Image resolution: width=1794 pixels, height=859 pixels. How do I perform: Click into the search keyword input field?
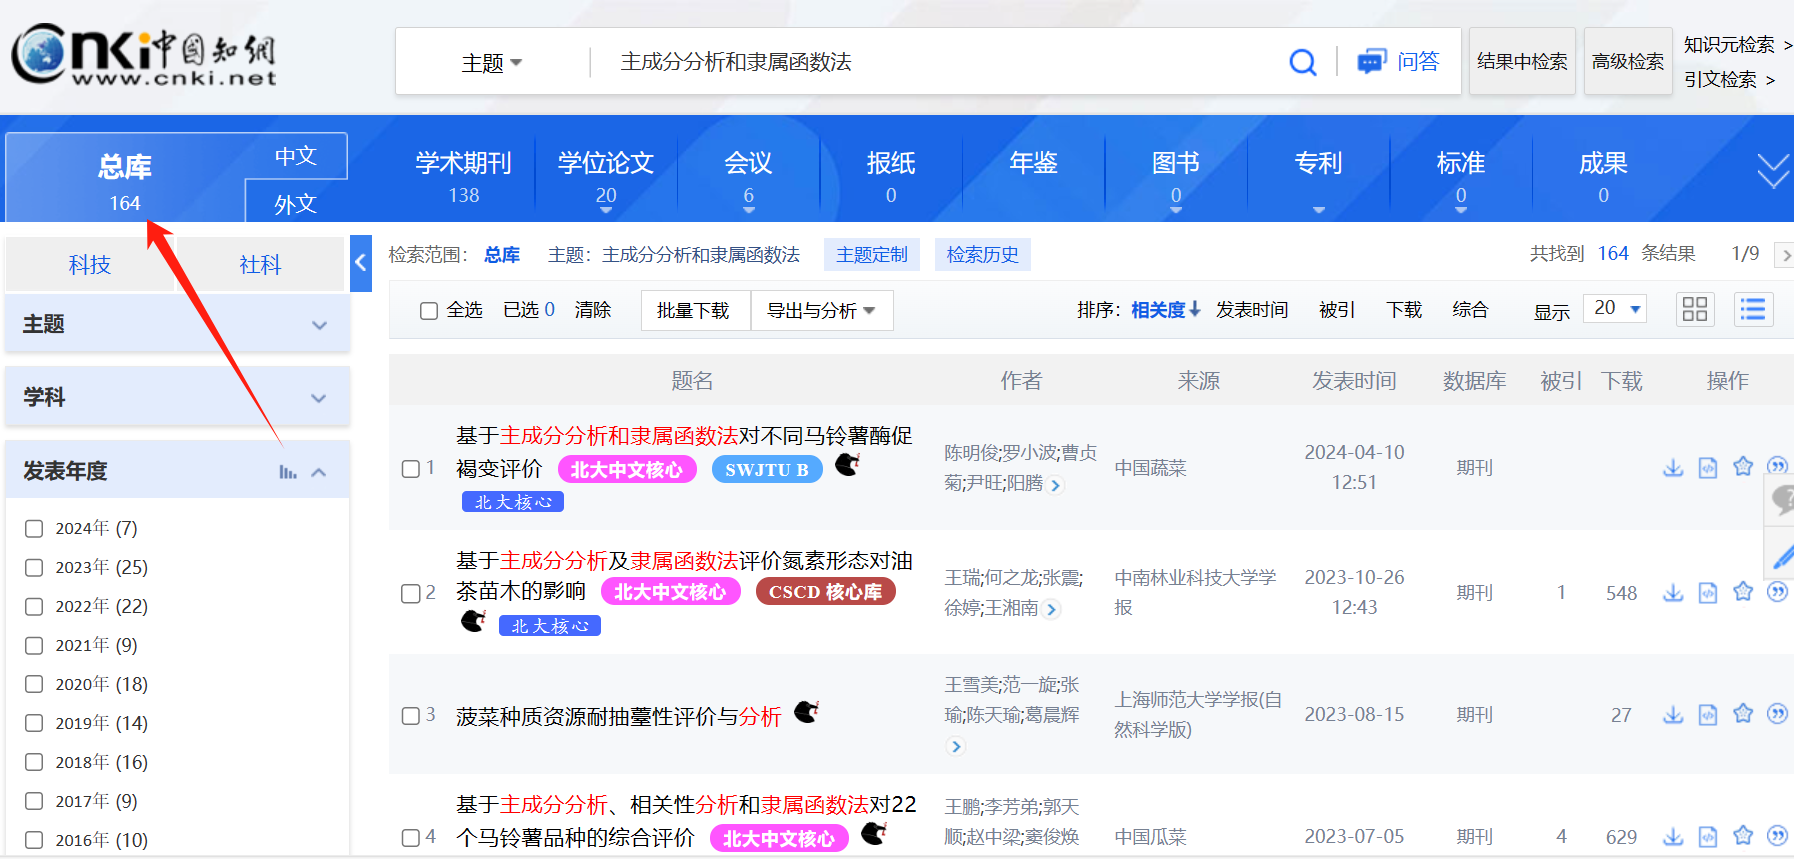coord(940,62)
